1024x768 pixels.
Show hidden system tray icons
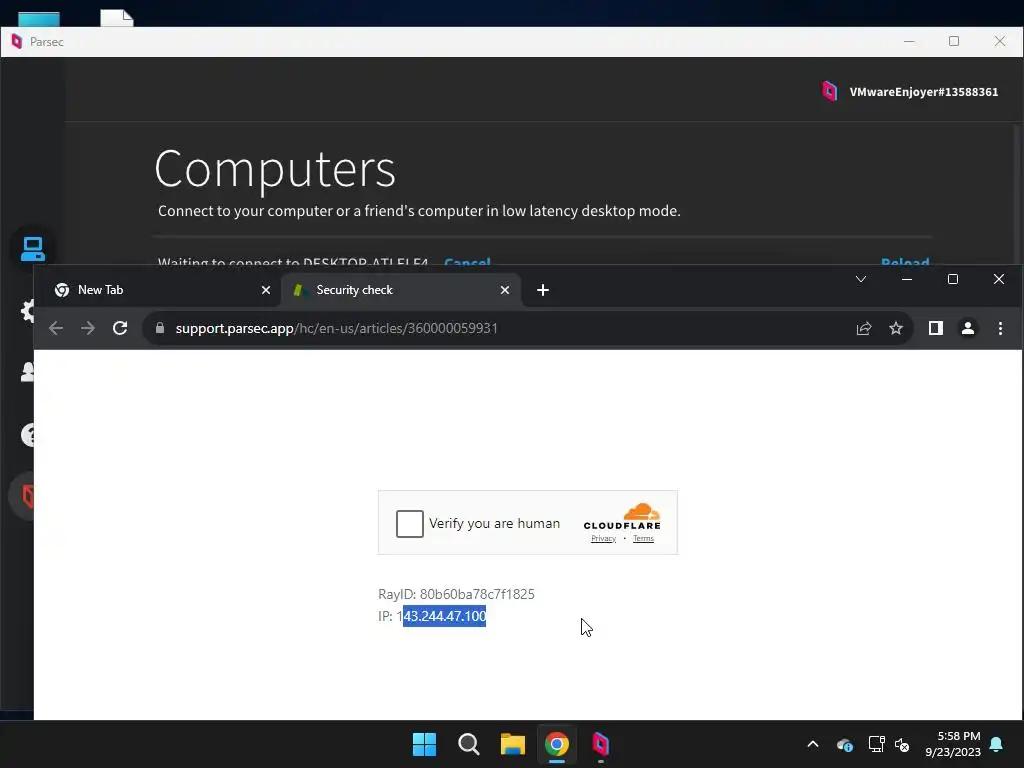pos(813,744)
